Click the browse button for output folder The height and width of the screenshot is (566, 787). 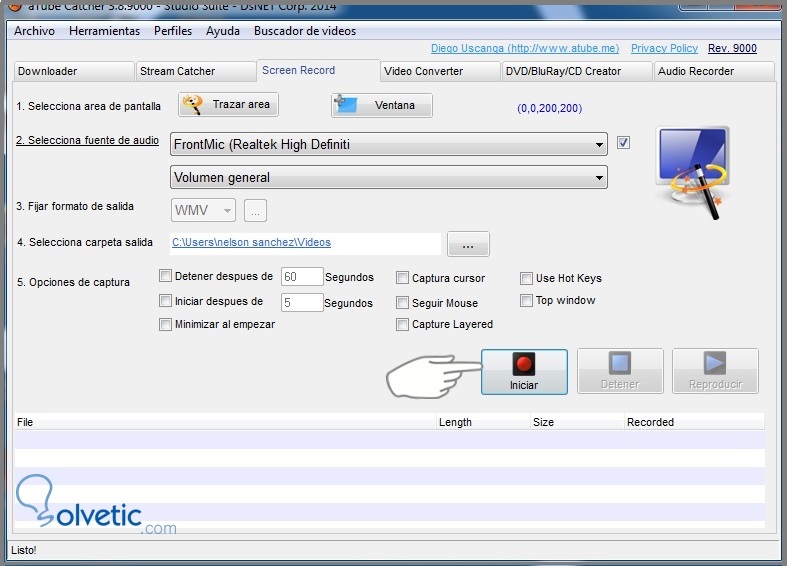[468, 244]
